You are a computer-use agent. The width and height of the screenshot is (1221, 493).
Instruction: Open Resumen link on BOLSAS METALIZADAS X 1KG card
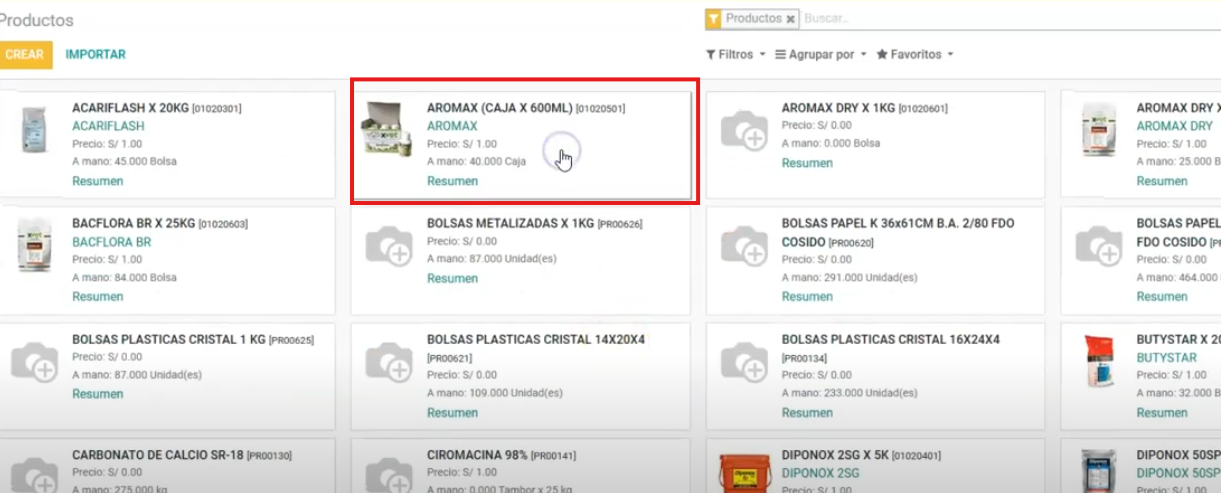coord(452,278)
